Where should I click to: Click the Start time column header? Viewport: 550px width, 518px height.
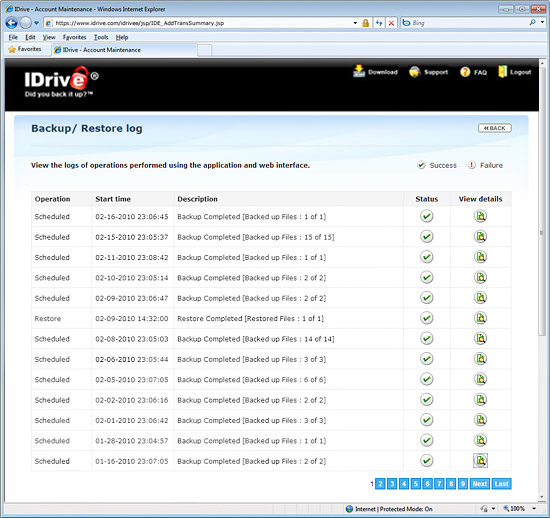113,199
